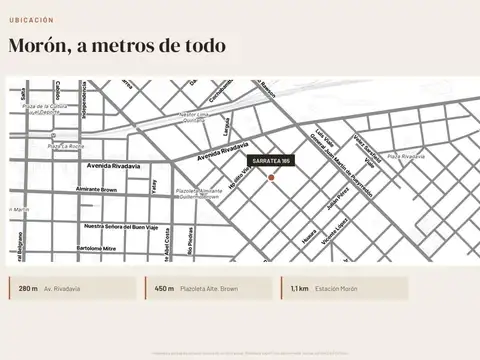Click Nuestra Señora del Buen Viaje label
The height and width of the screenshot is (360, 480).
pyautogui.click(x=121, y=227)
